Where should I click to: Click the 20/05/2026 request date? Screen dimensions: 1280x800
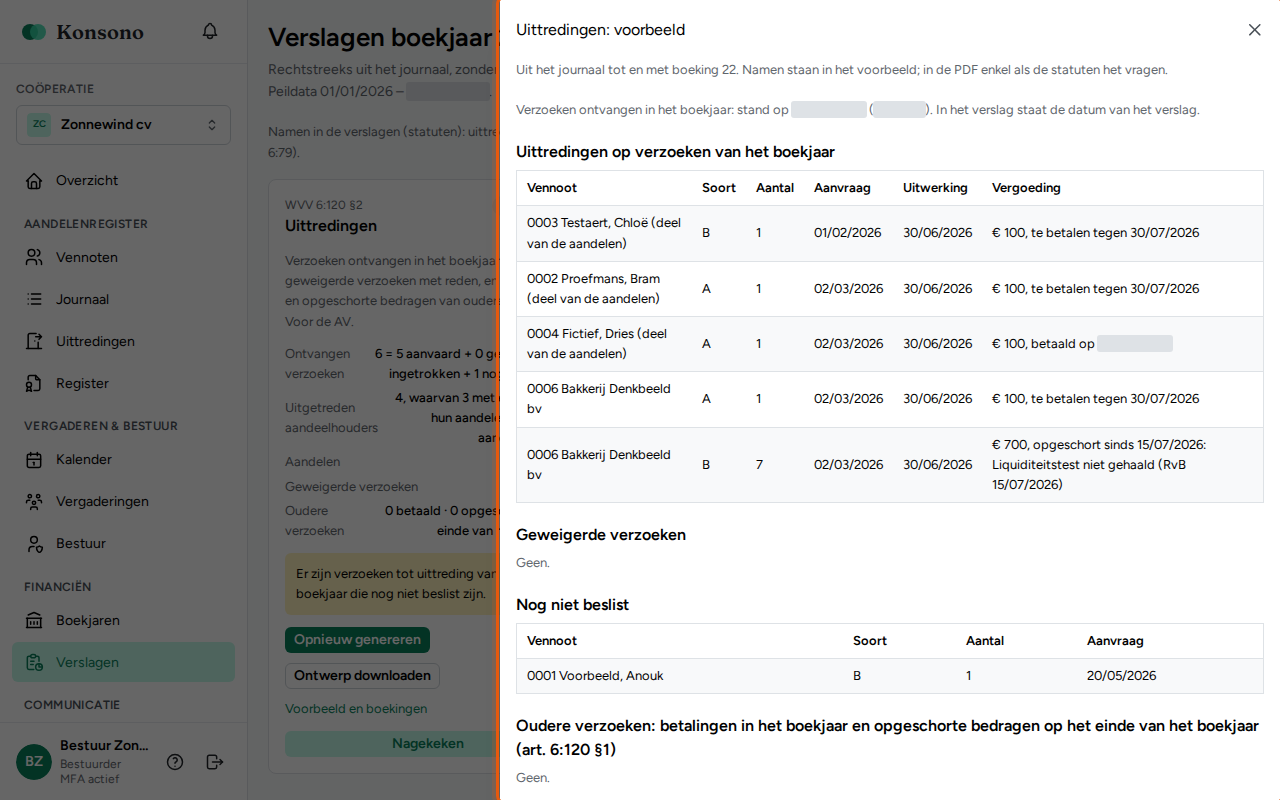point(1121,676)
